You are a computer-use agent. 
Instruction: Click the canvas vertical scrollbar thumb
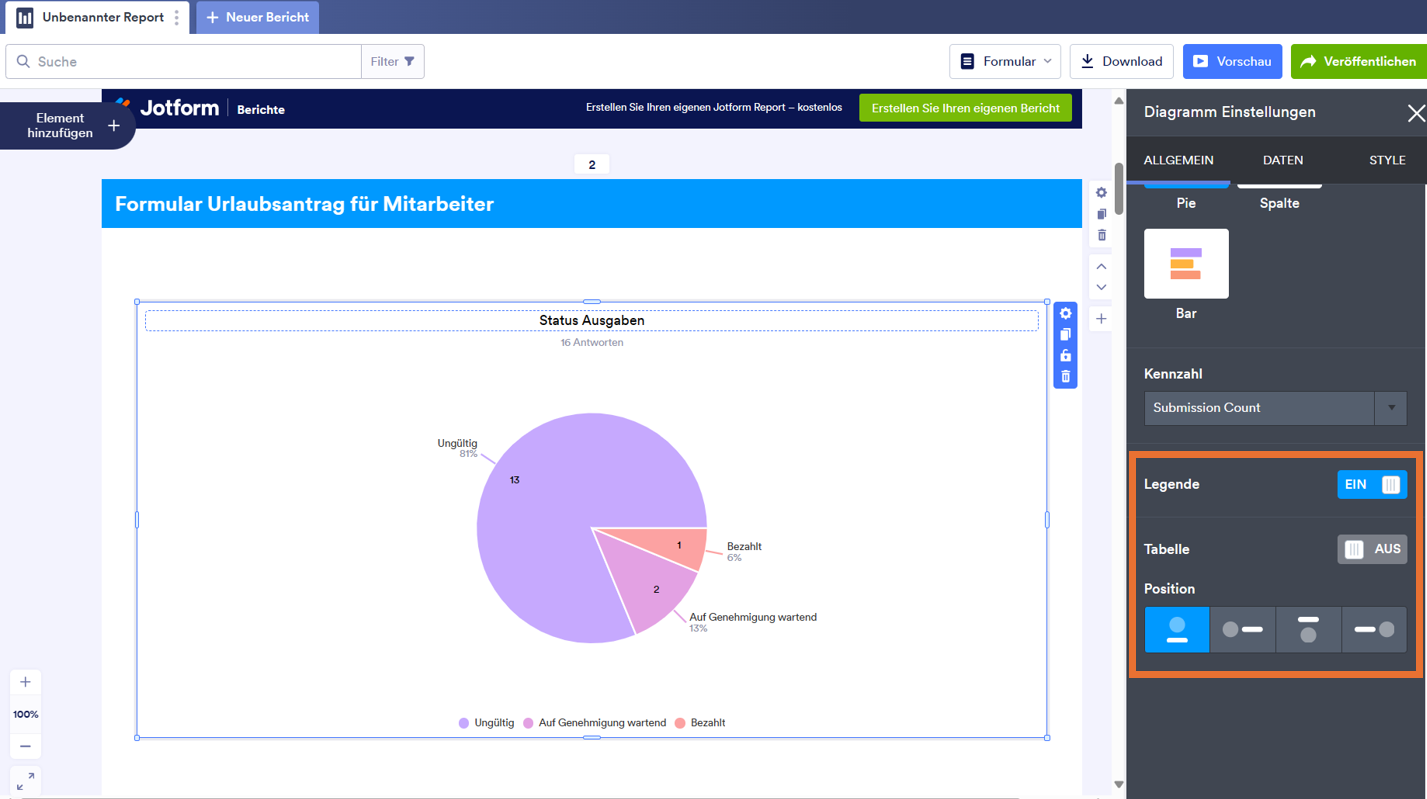pyautogui.click(x=1118, y=188)
